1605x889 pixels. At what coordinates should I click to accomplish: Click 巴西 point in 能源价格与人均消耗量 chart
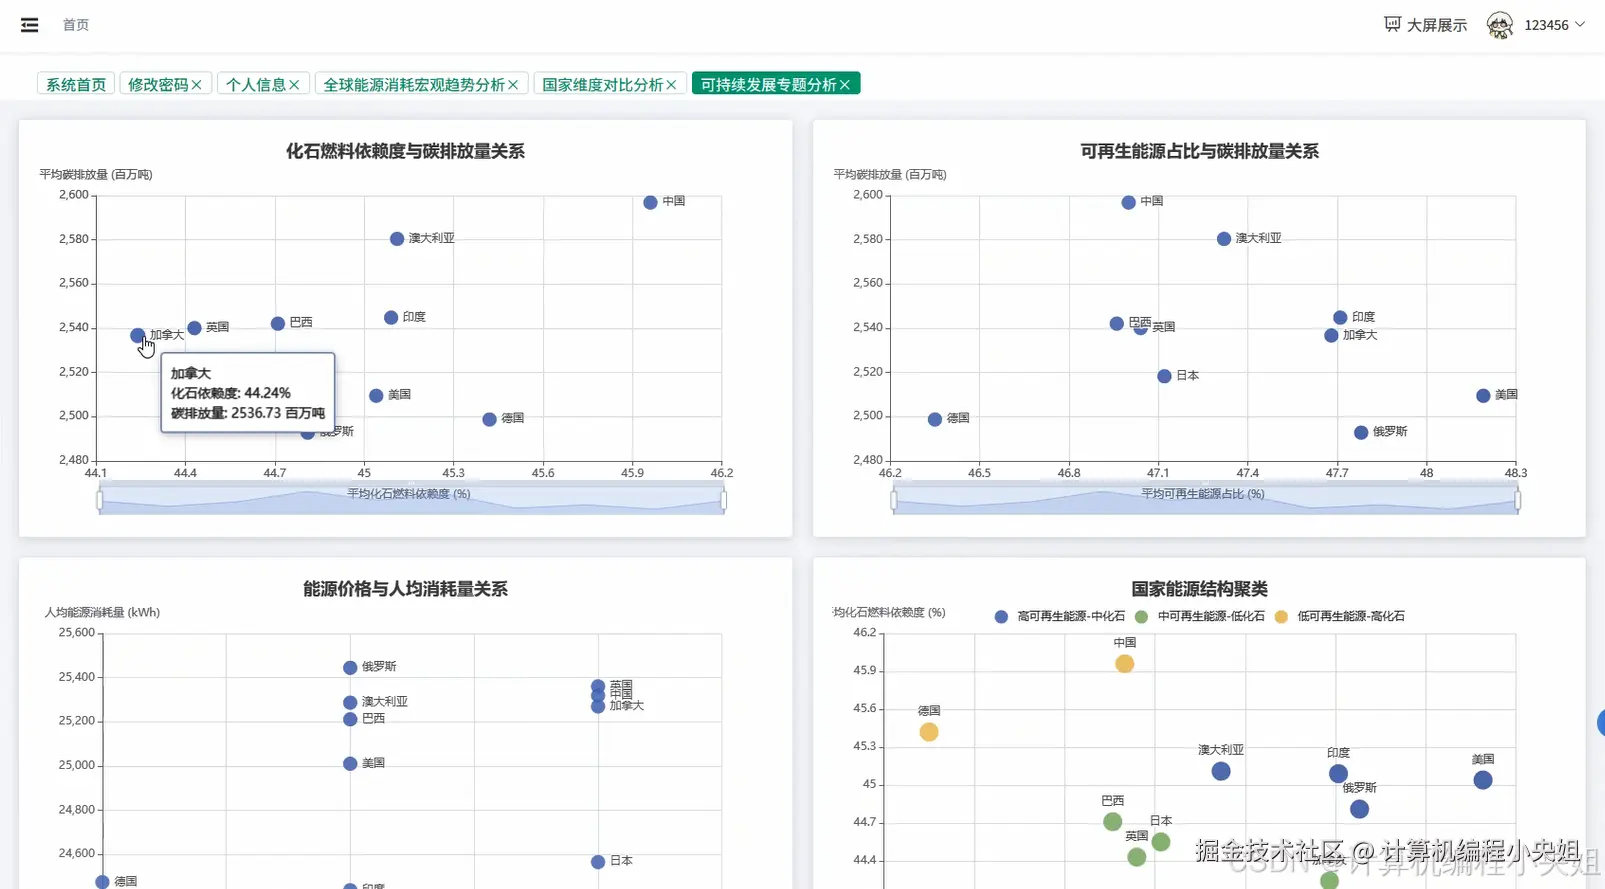coord(350,719)
